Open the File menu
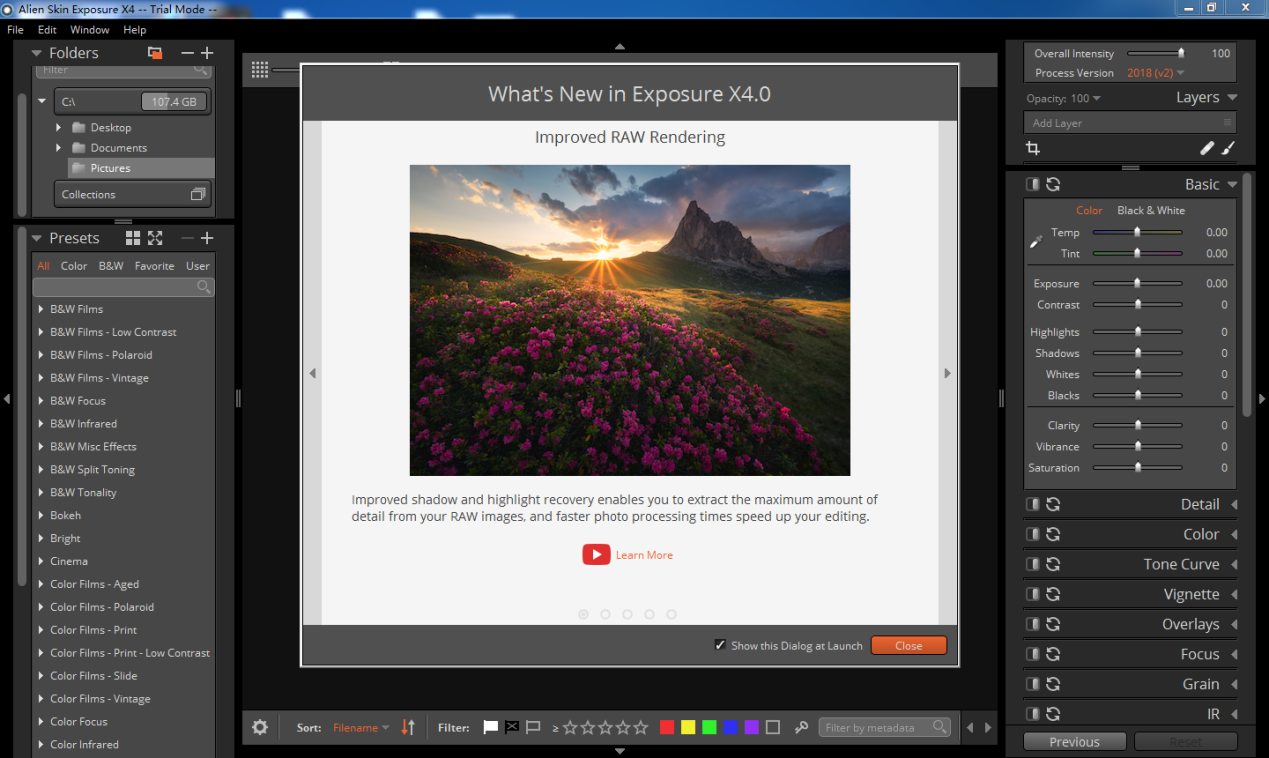 click(x=15, y=30)
